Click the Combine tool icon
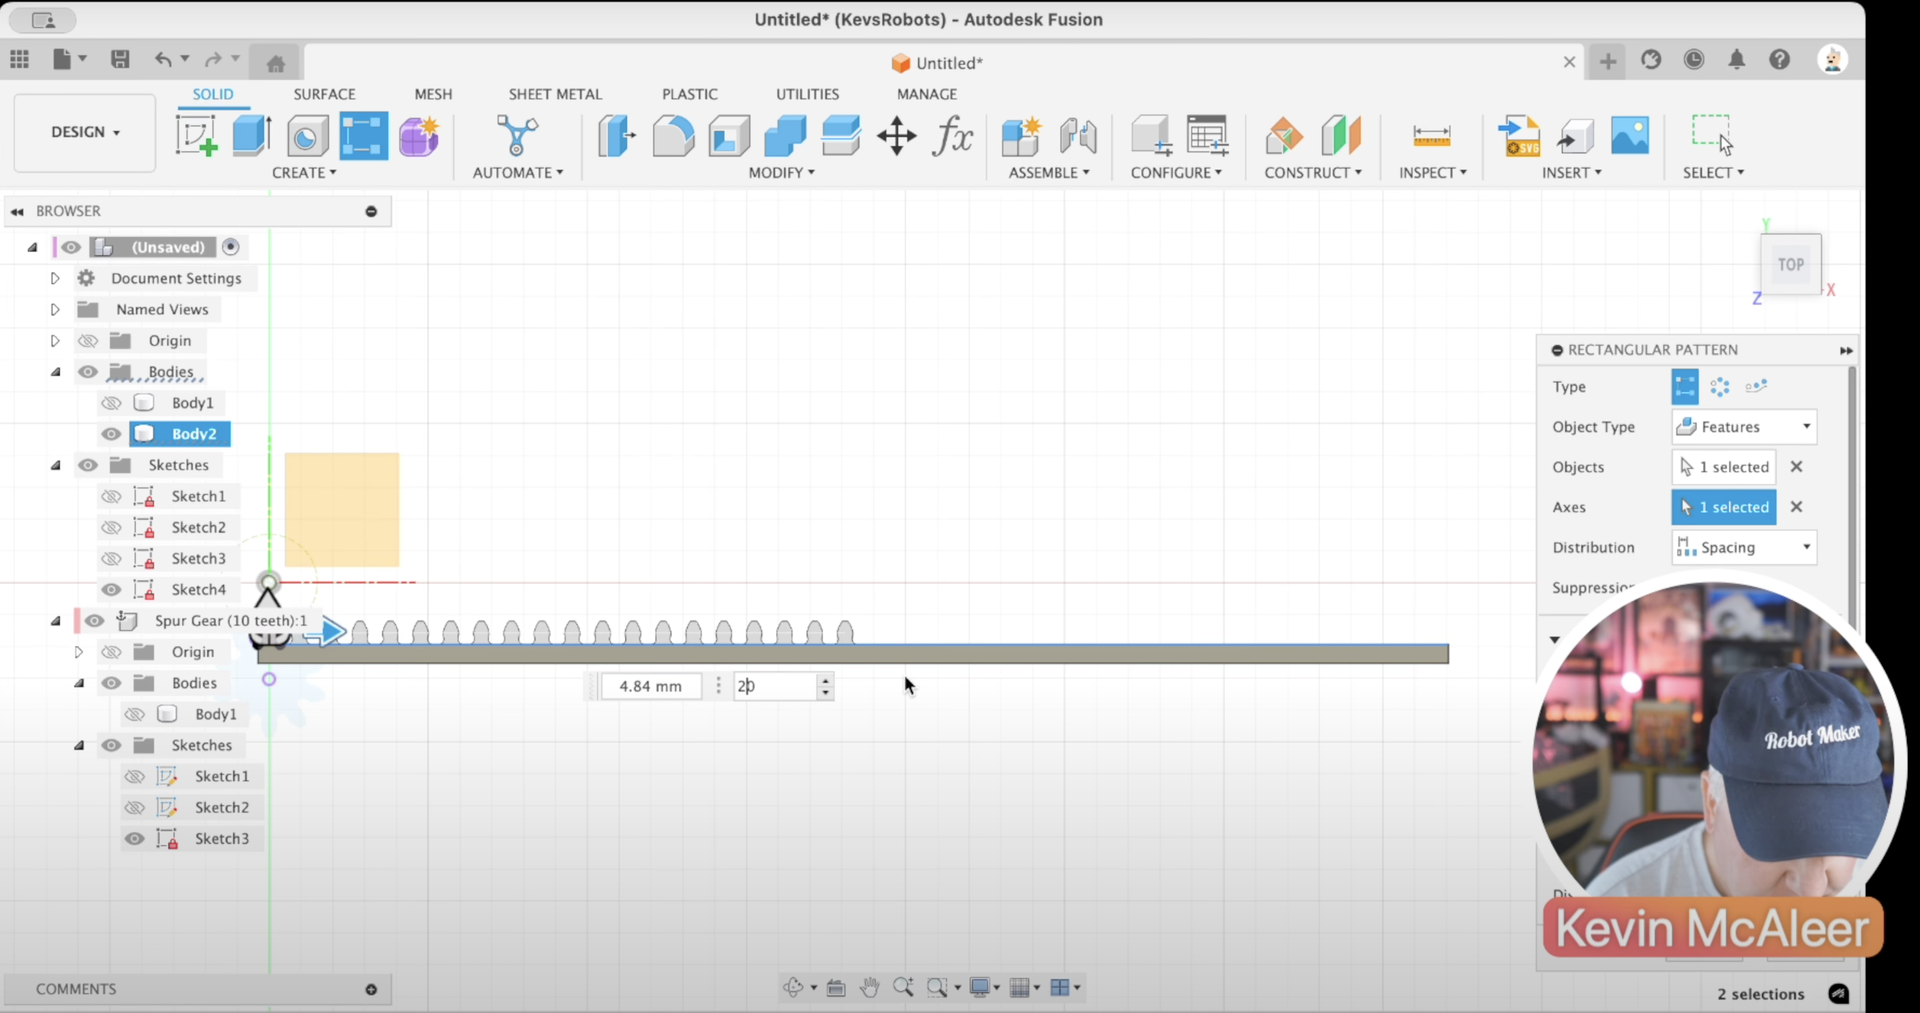This screenshot has height=1013, width=1920. (x=785, y=136)
